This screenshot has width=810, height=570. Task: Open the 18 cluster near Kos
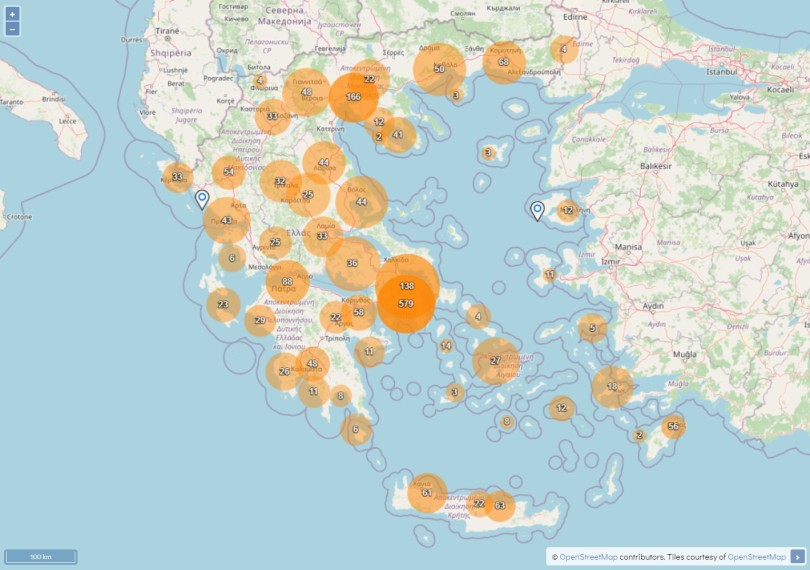click(x=612, y=387)
